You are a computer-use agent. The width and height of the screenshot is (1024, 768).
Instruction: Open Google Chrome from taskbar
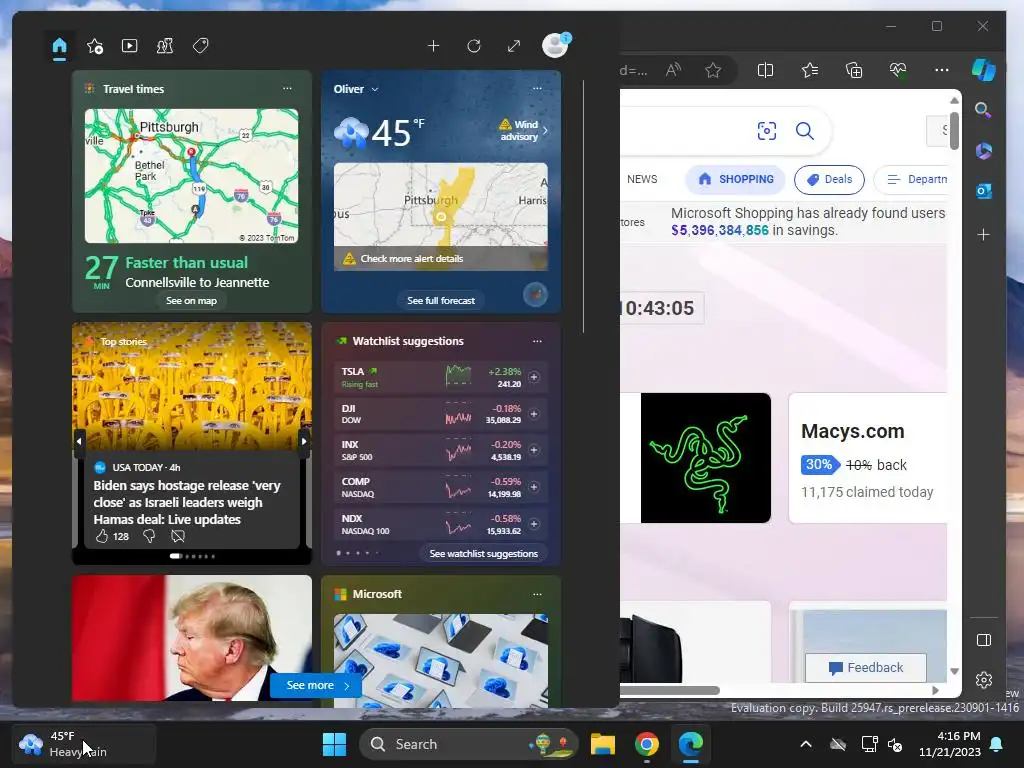(647, 744)
